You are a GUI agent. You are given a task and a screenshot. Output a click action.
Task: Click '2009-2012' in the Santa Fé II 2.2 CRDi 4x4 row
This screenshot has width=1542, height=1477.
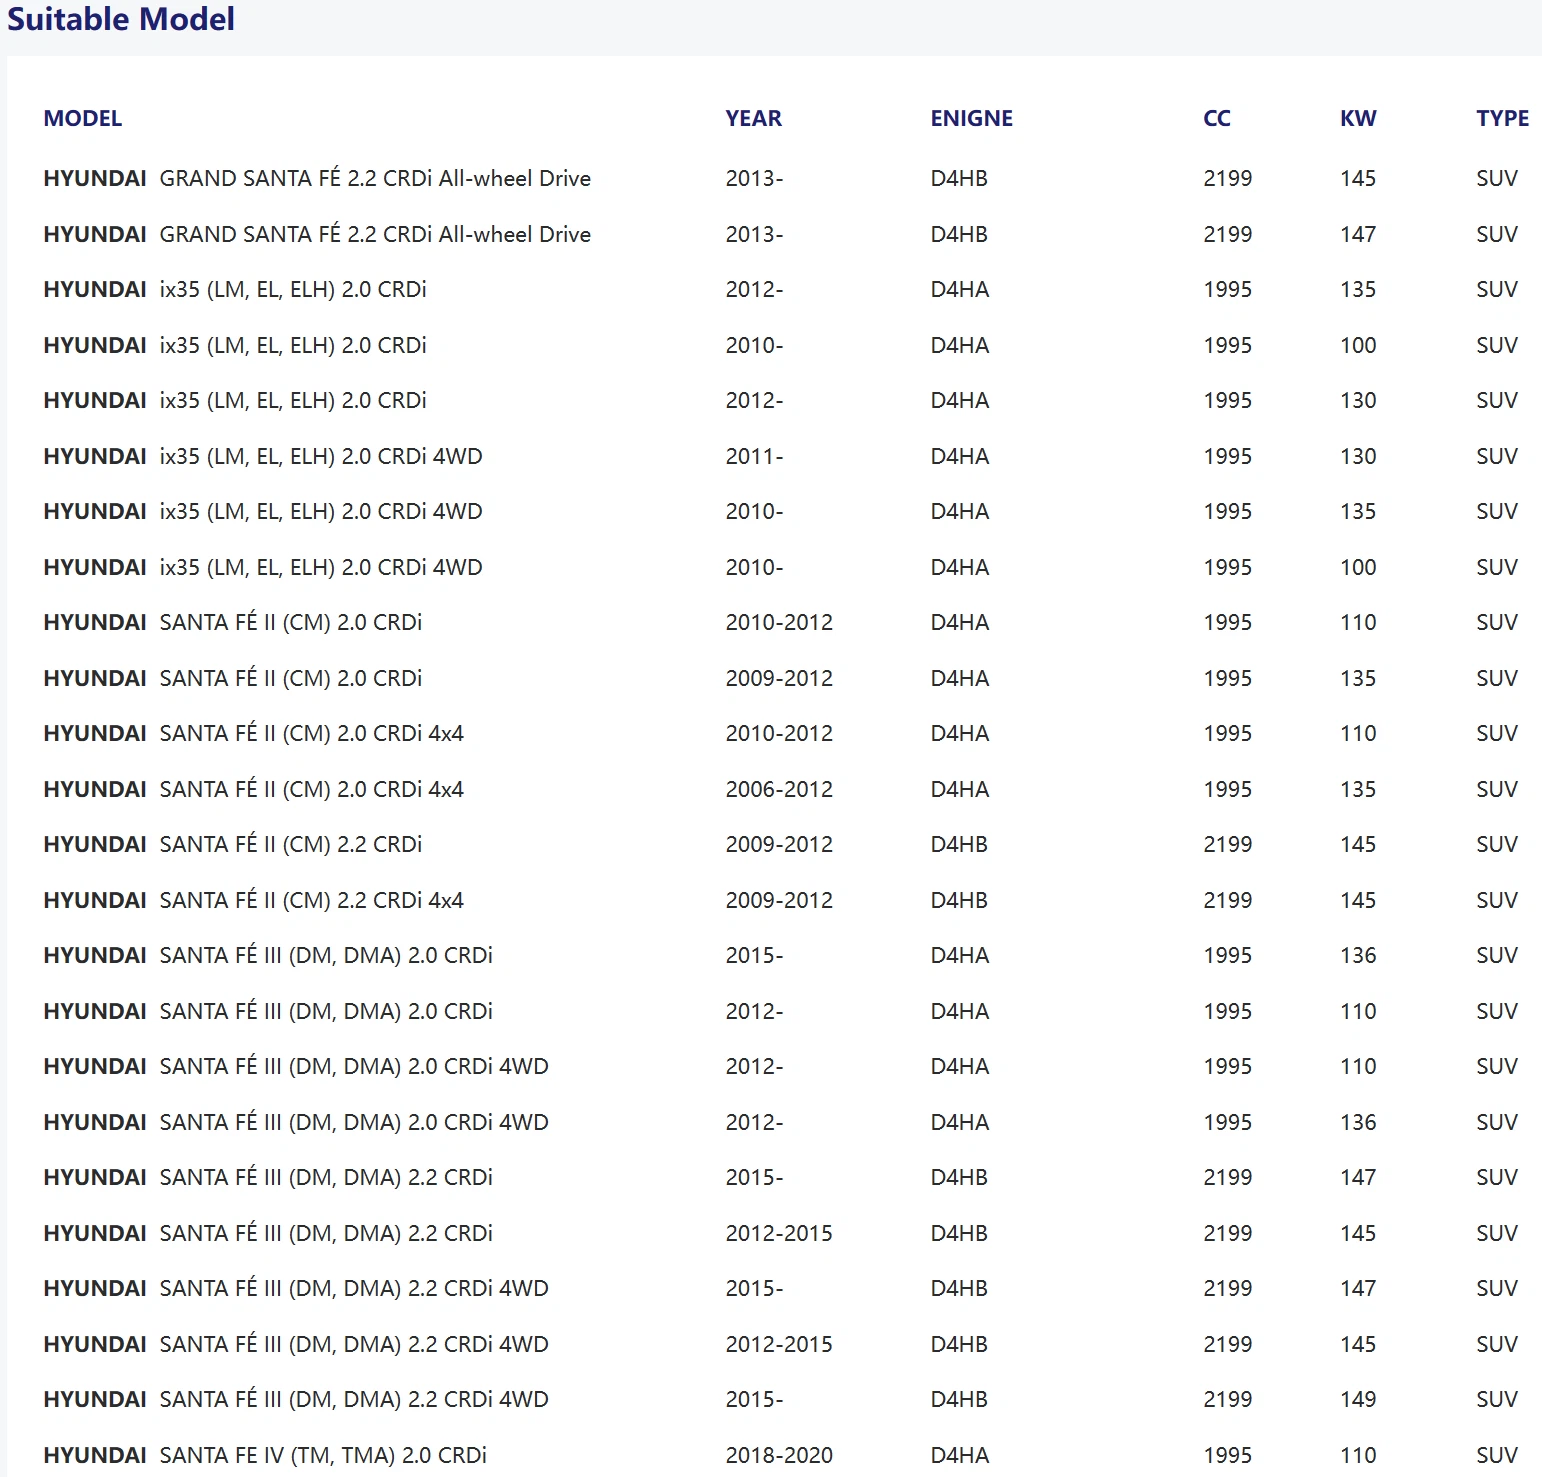tap(779, 900)
